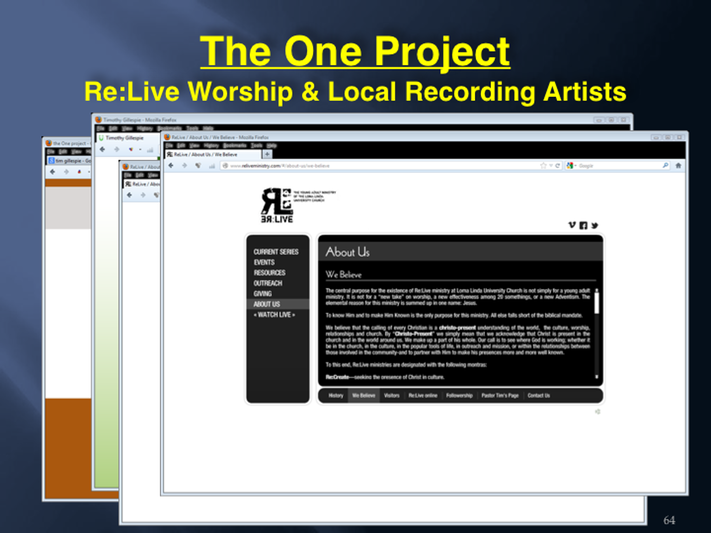Go back in the rear ReLive window
Screen dimensions: 711x533
[x=130, y=195]
